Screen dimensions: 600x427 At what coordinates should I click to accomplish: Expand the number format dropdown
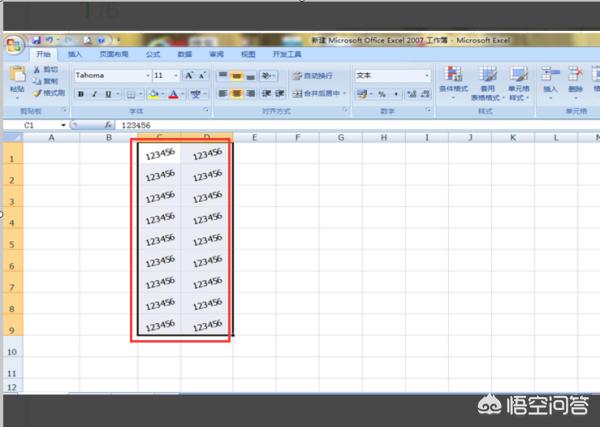click(x=427, y=76)
